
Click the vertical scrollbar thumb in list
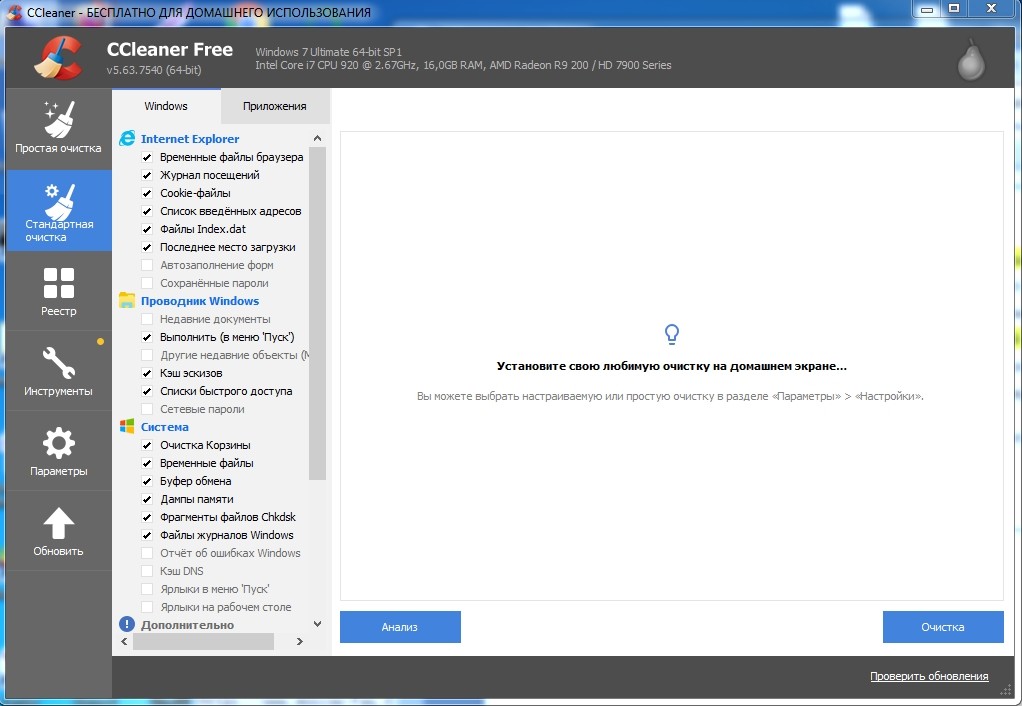pos(317,313)
